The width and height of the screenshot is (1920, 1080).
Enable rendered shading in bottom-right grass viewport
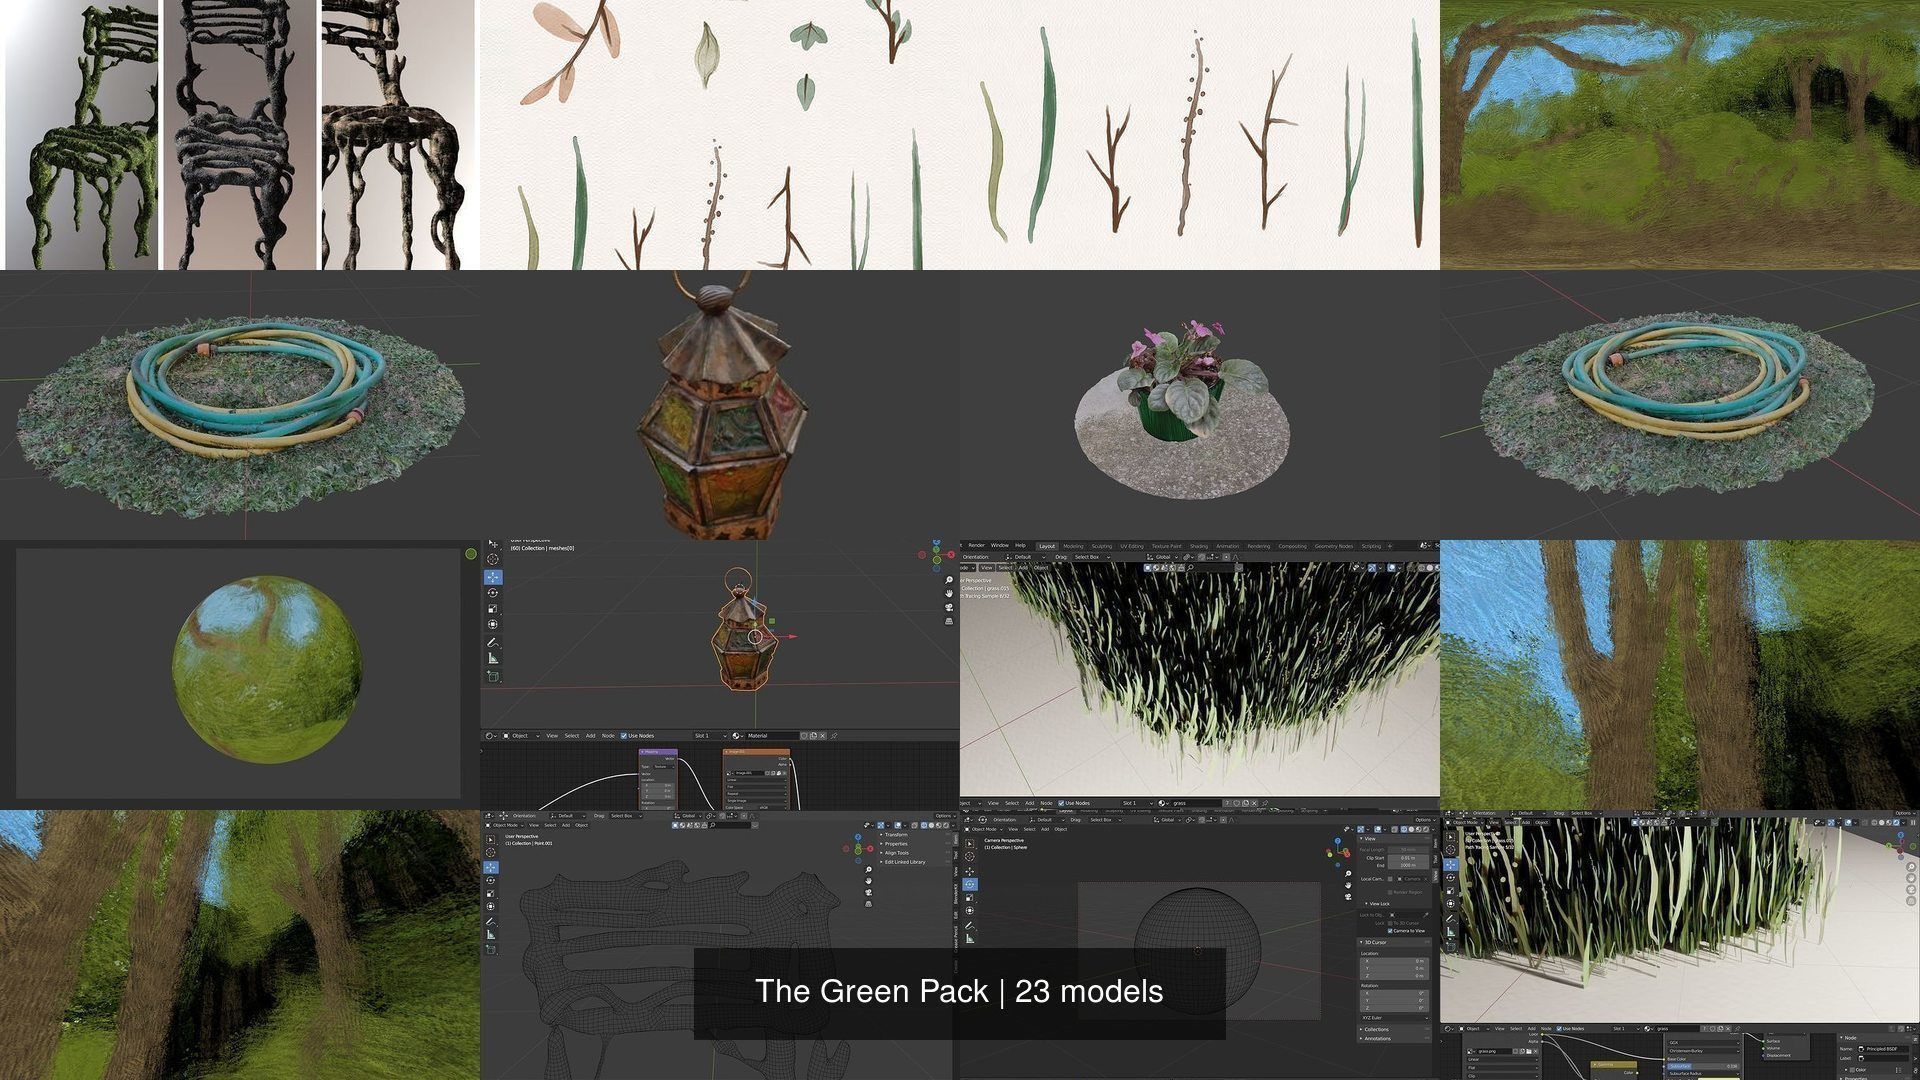pyautogui.click(x=1896, y=822)
